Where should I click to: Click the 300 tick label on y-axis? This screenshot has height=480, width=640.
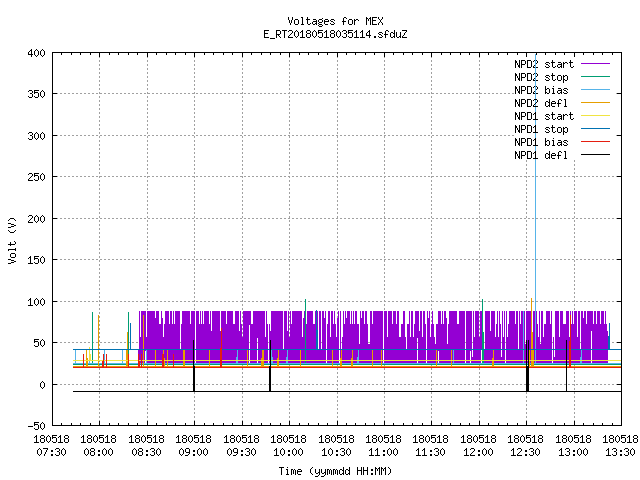coord(36,136)
